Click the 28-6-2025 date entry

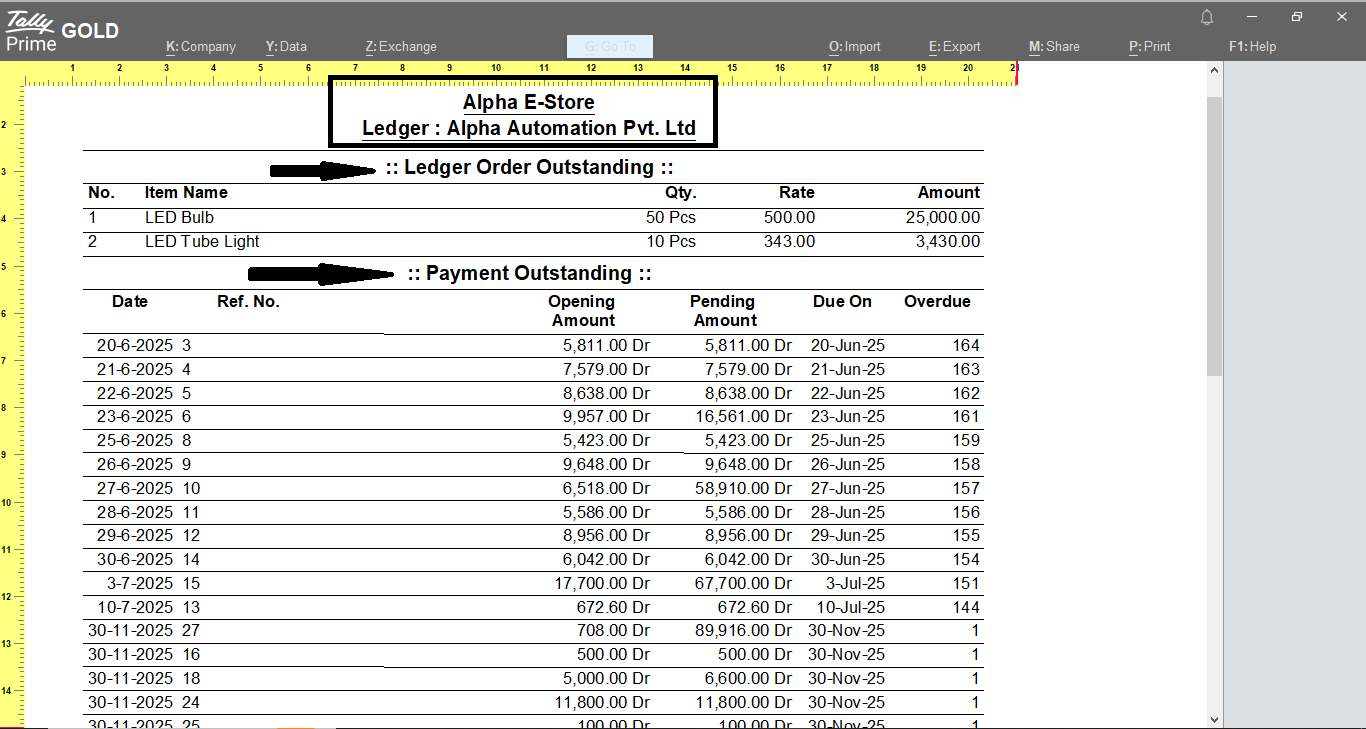135,512
